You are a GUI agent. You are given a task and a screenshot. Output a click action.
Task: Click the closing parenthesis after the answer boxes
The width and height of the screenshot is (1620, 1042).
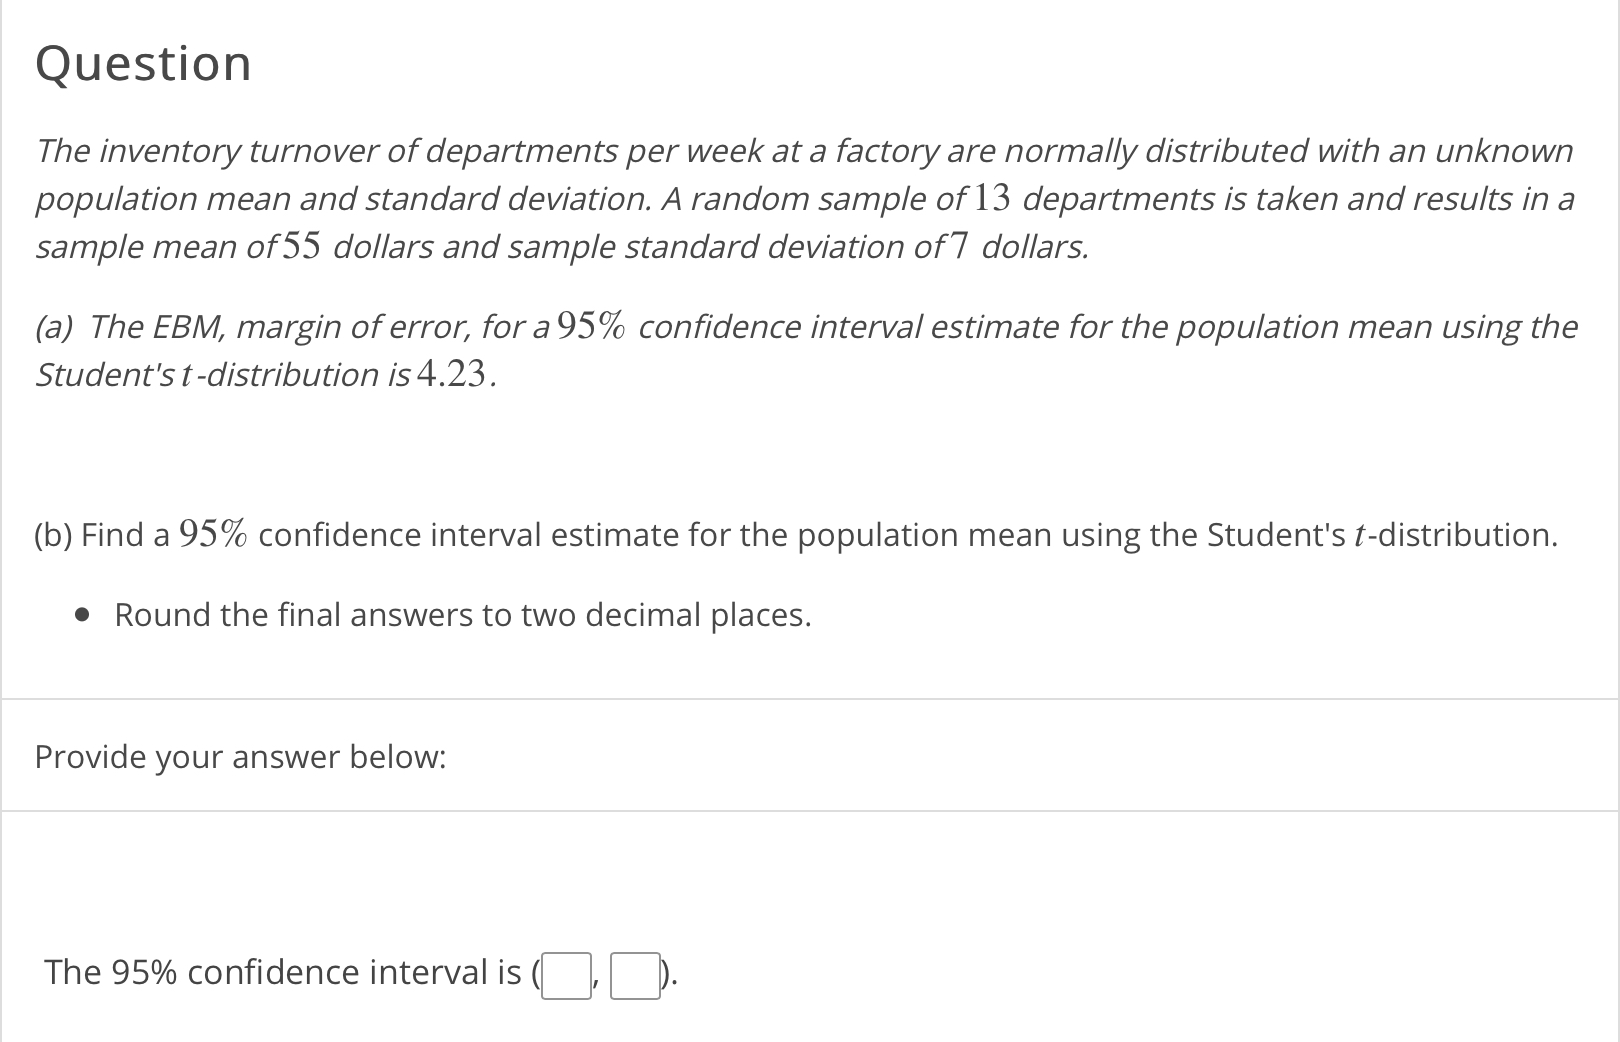667,974
